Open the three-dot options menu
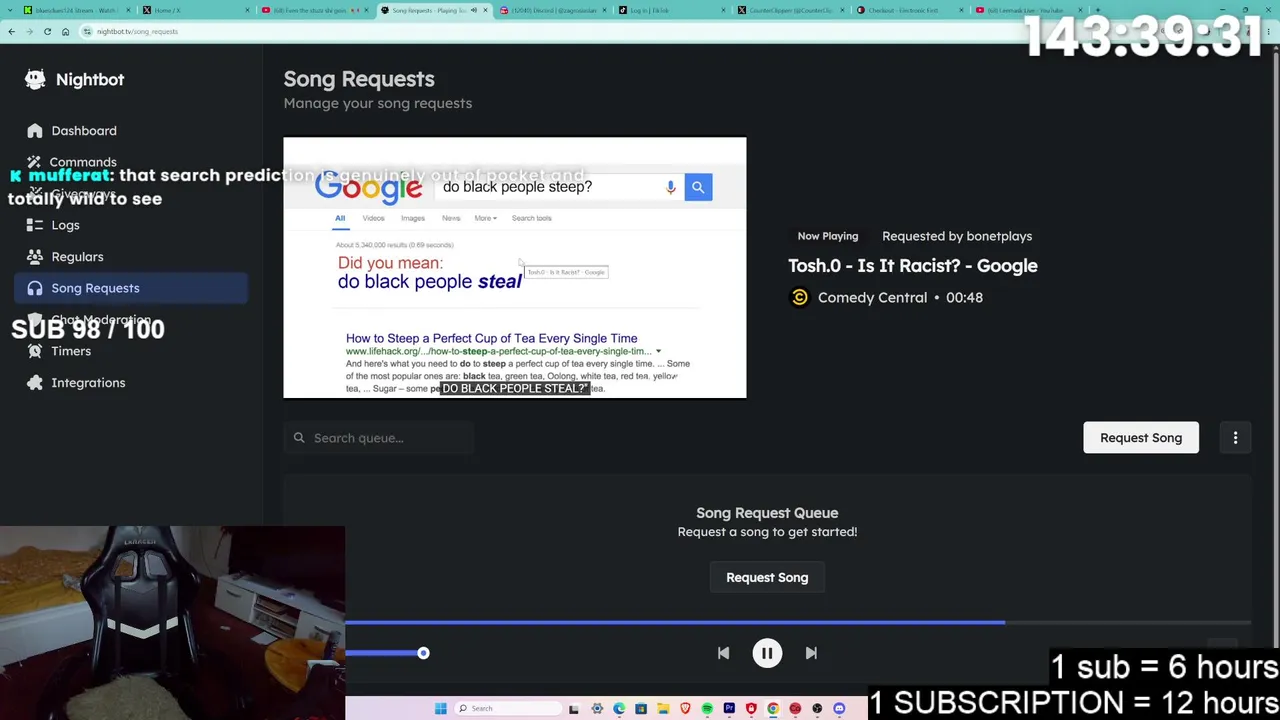 pos(1235,438)
